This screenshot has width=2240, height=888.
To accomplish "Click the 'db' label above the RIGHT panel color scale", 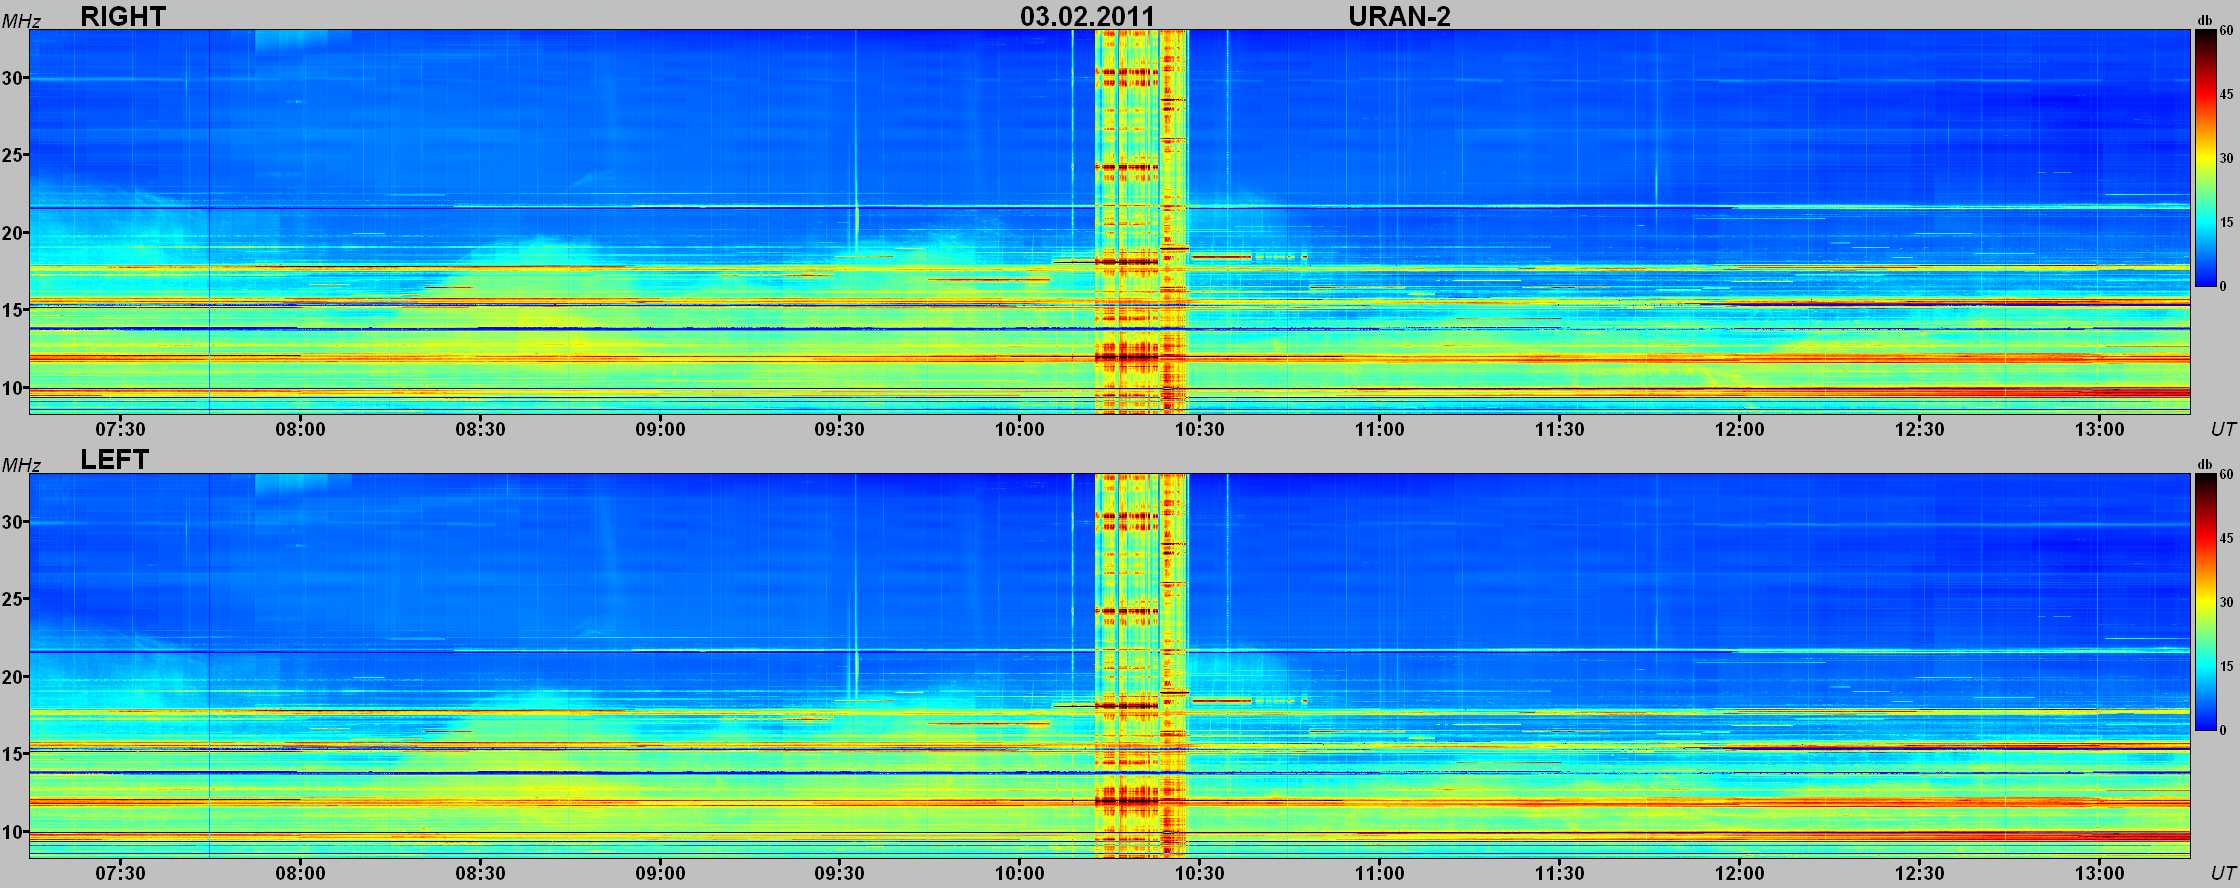I will [2204, 20].
